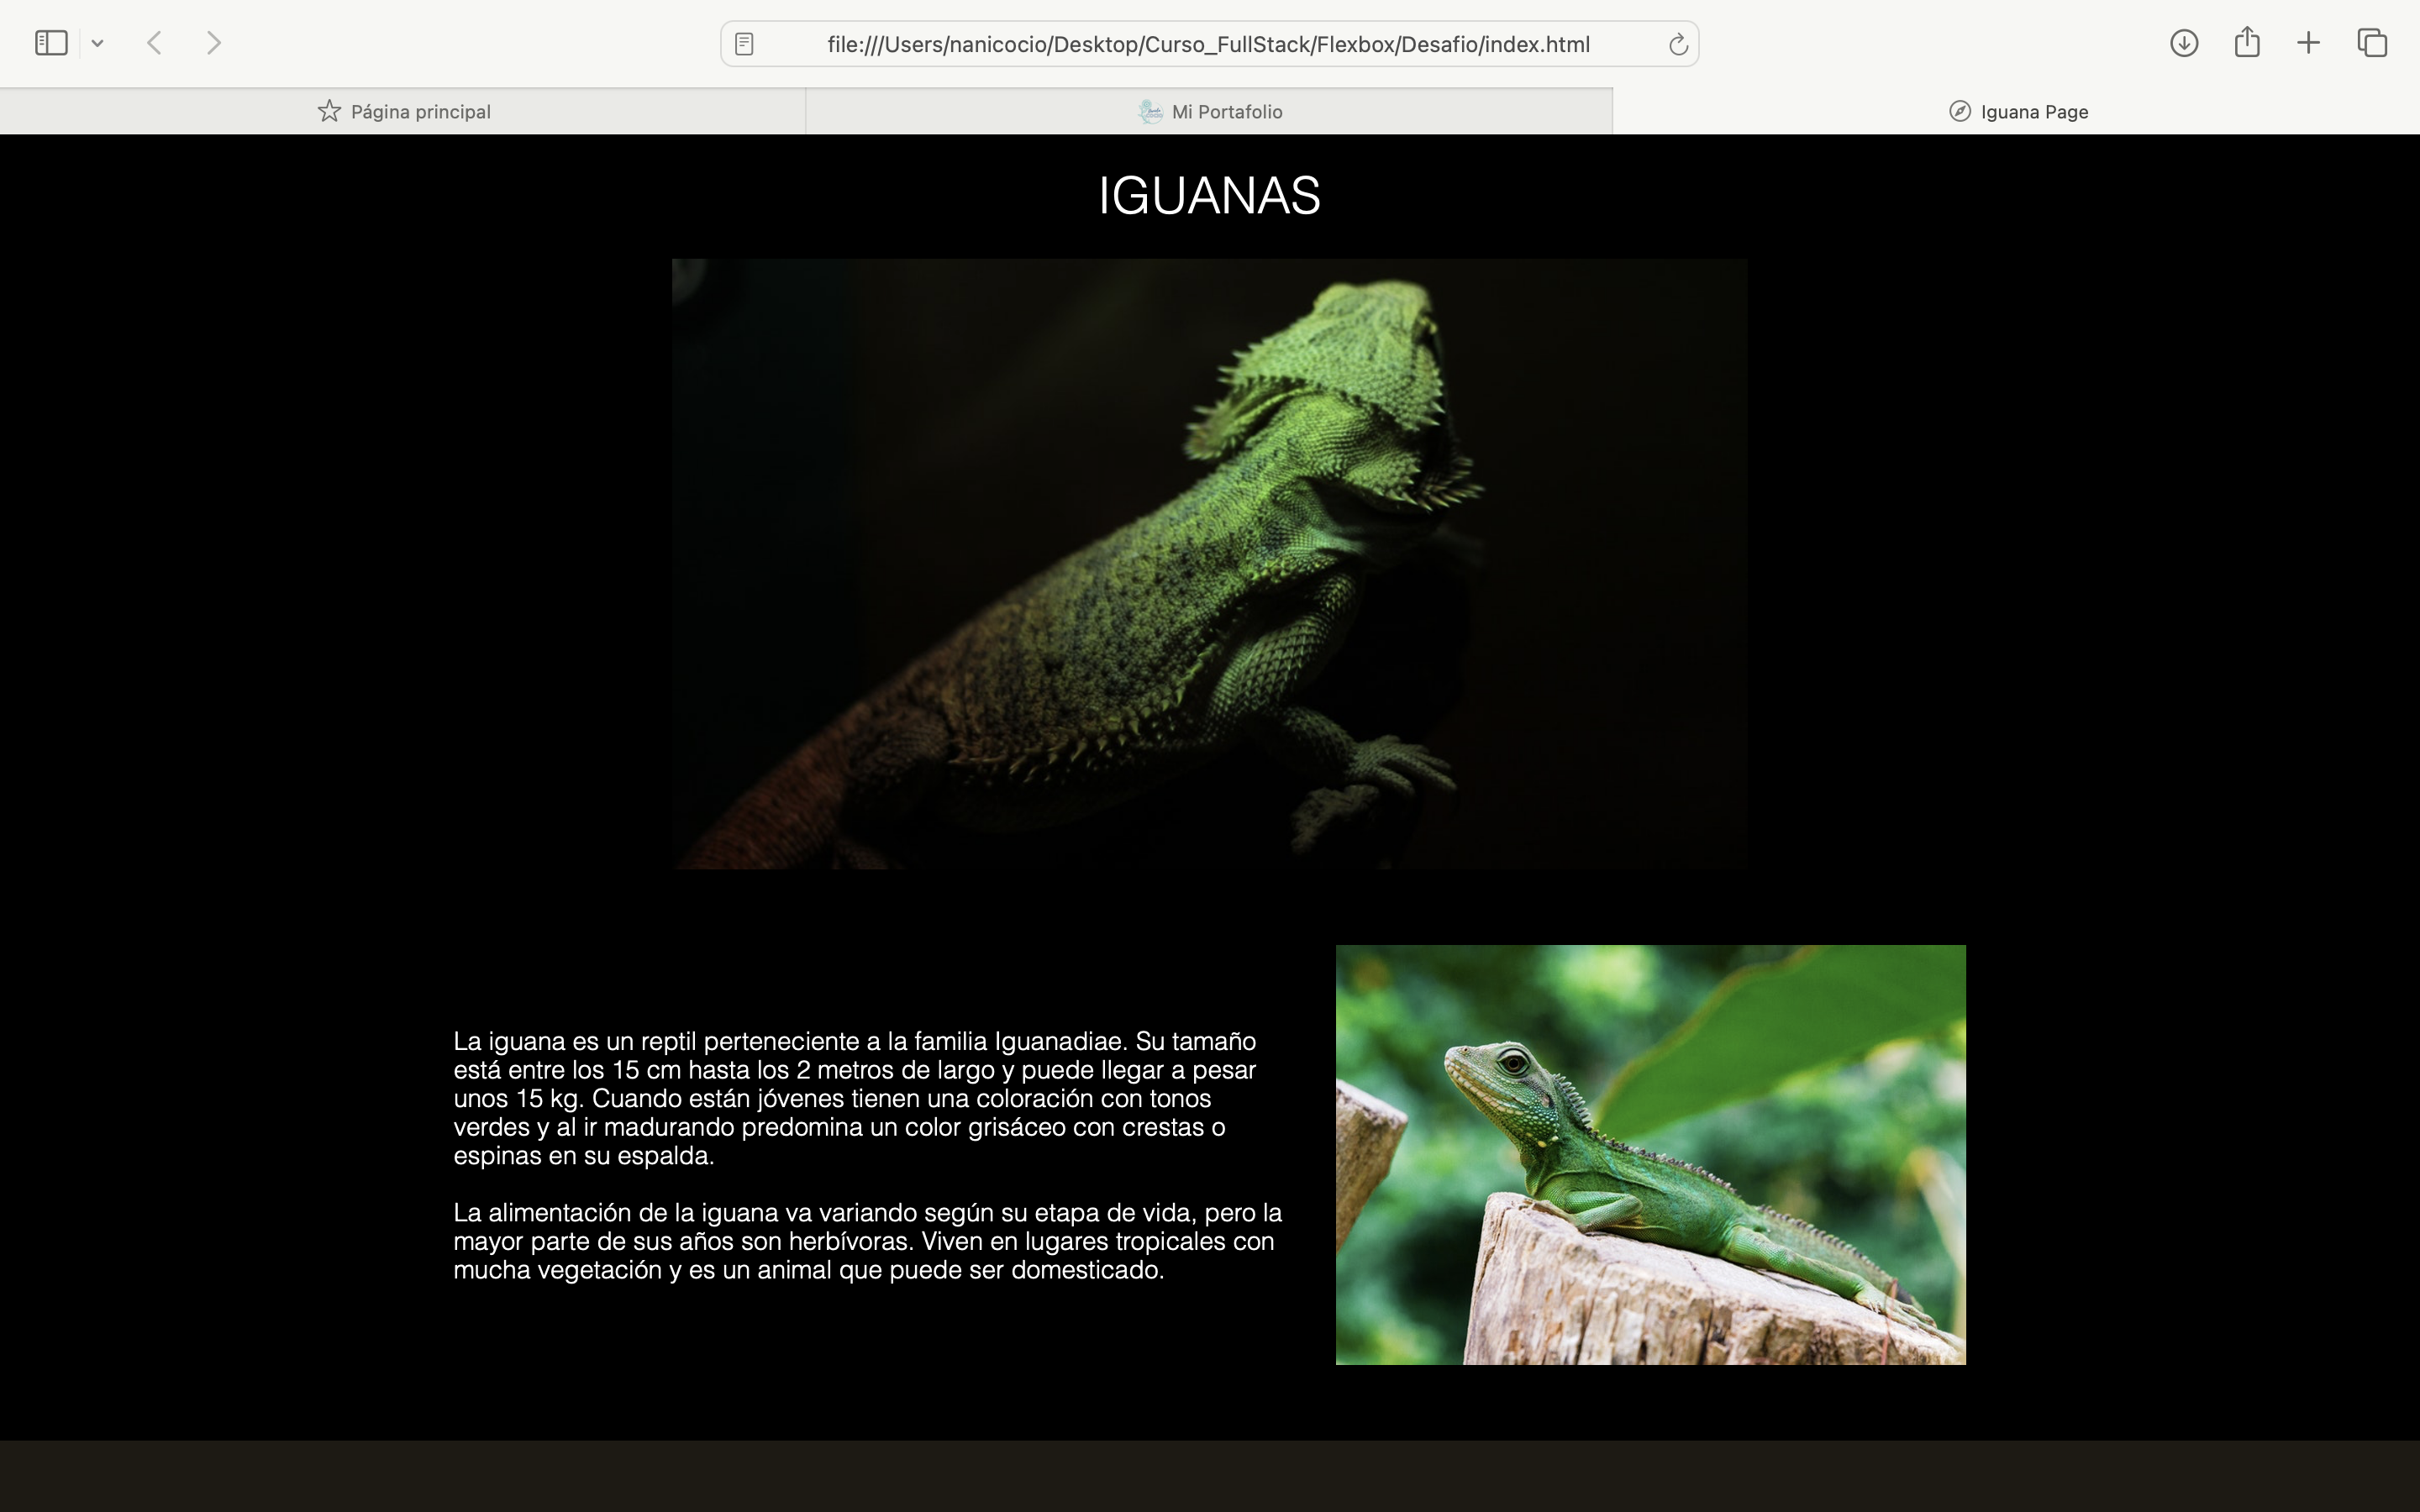
Task: Click the Reader view page icon
Action: pos(744,44)
